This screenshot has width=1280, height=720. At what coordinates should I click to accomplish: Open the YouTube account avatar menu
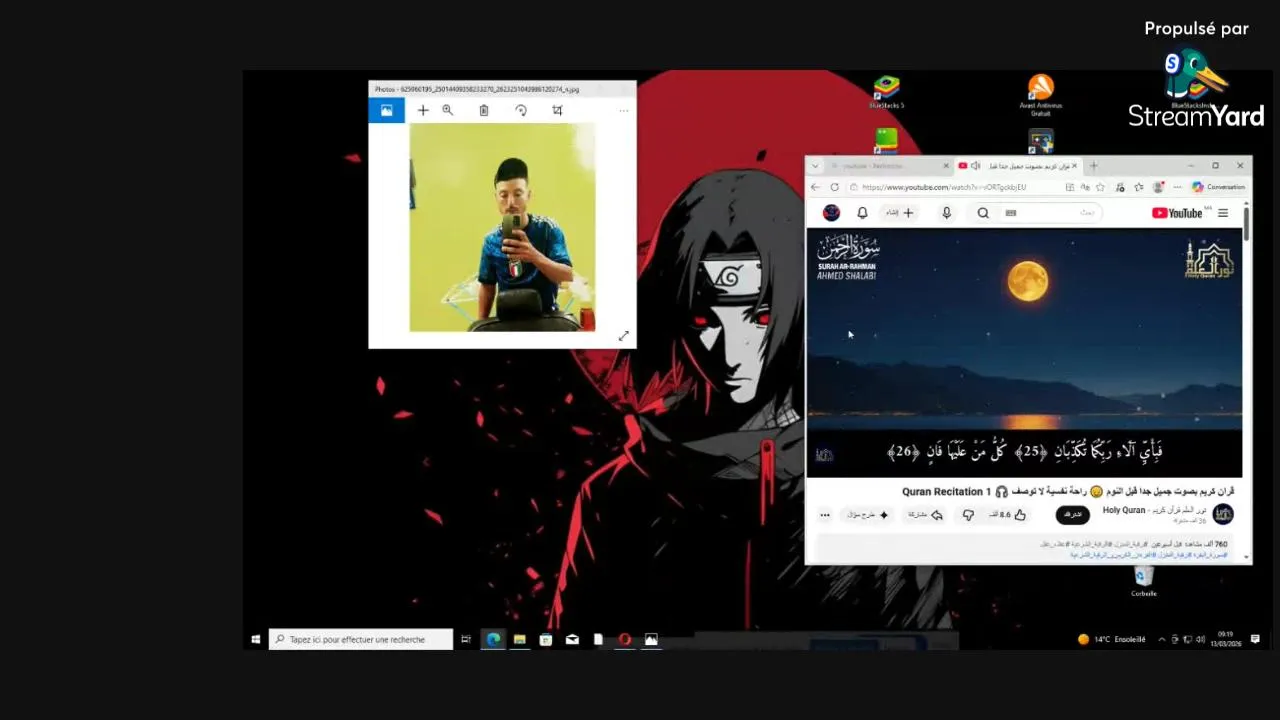coord(831,213)
